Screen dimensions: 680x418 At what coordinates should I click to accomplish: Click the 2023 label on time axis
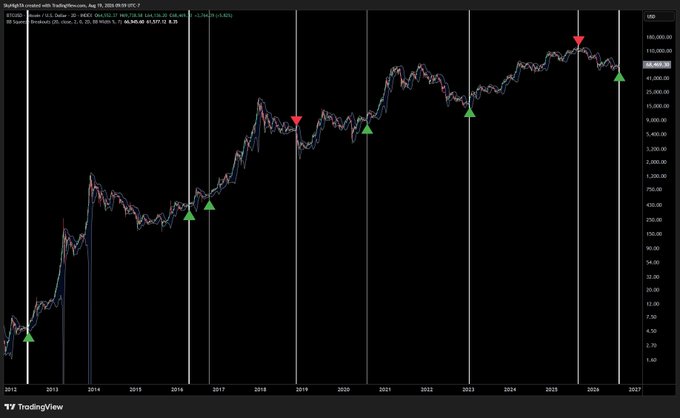click(468, 389)
